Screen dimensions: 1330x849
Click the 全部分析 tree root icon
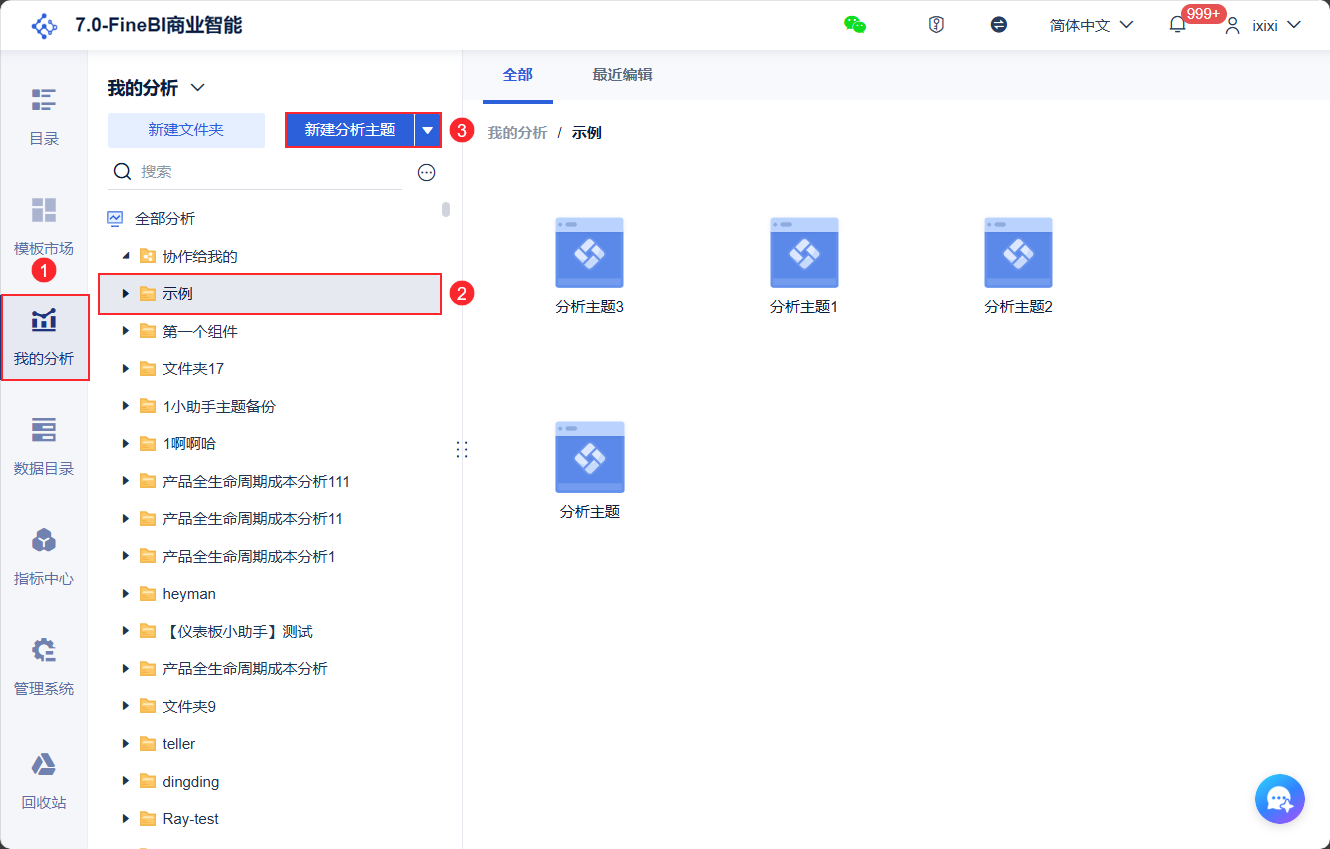point(115,218)
